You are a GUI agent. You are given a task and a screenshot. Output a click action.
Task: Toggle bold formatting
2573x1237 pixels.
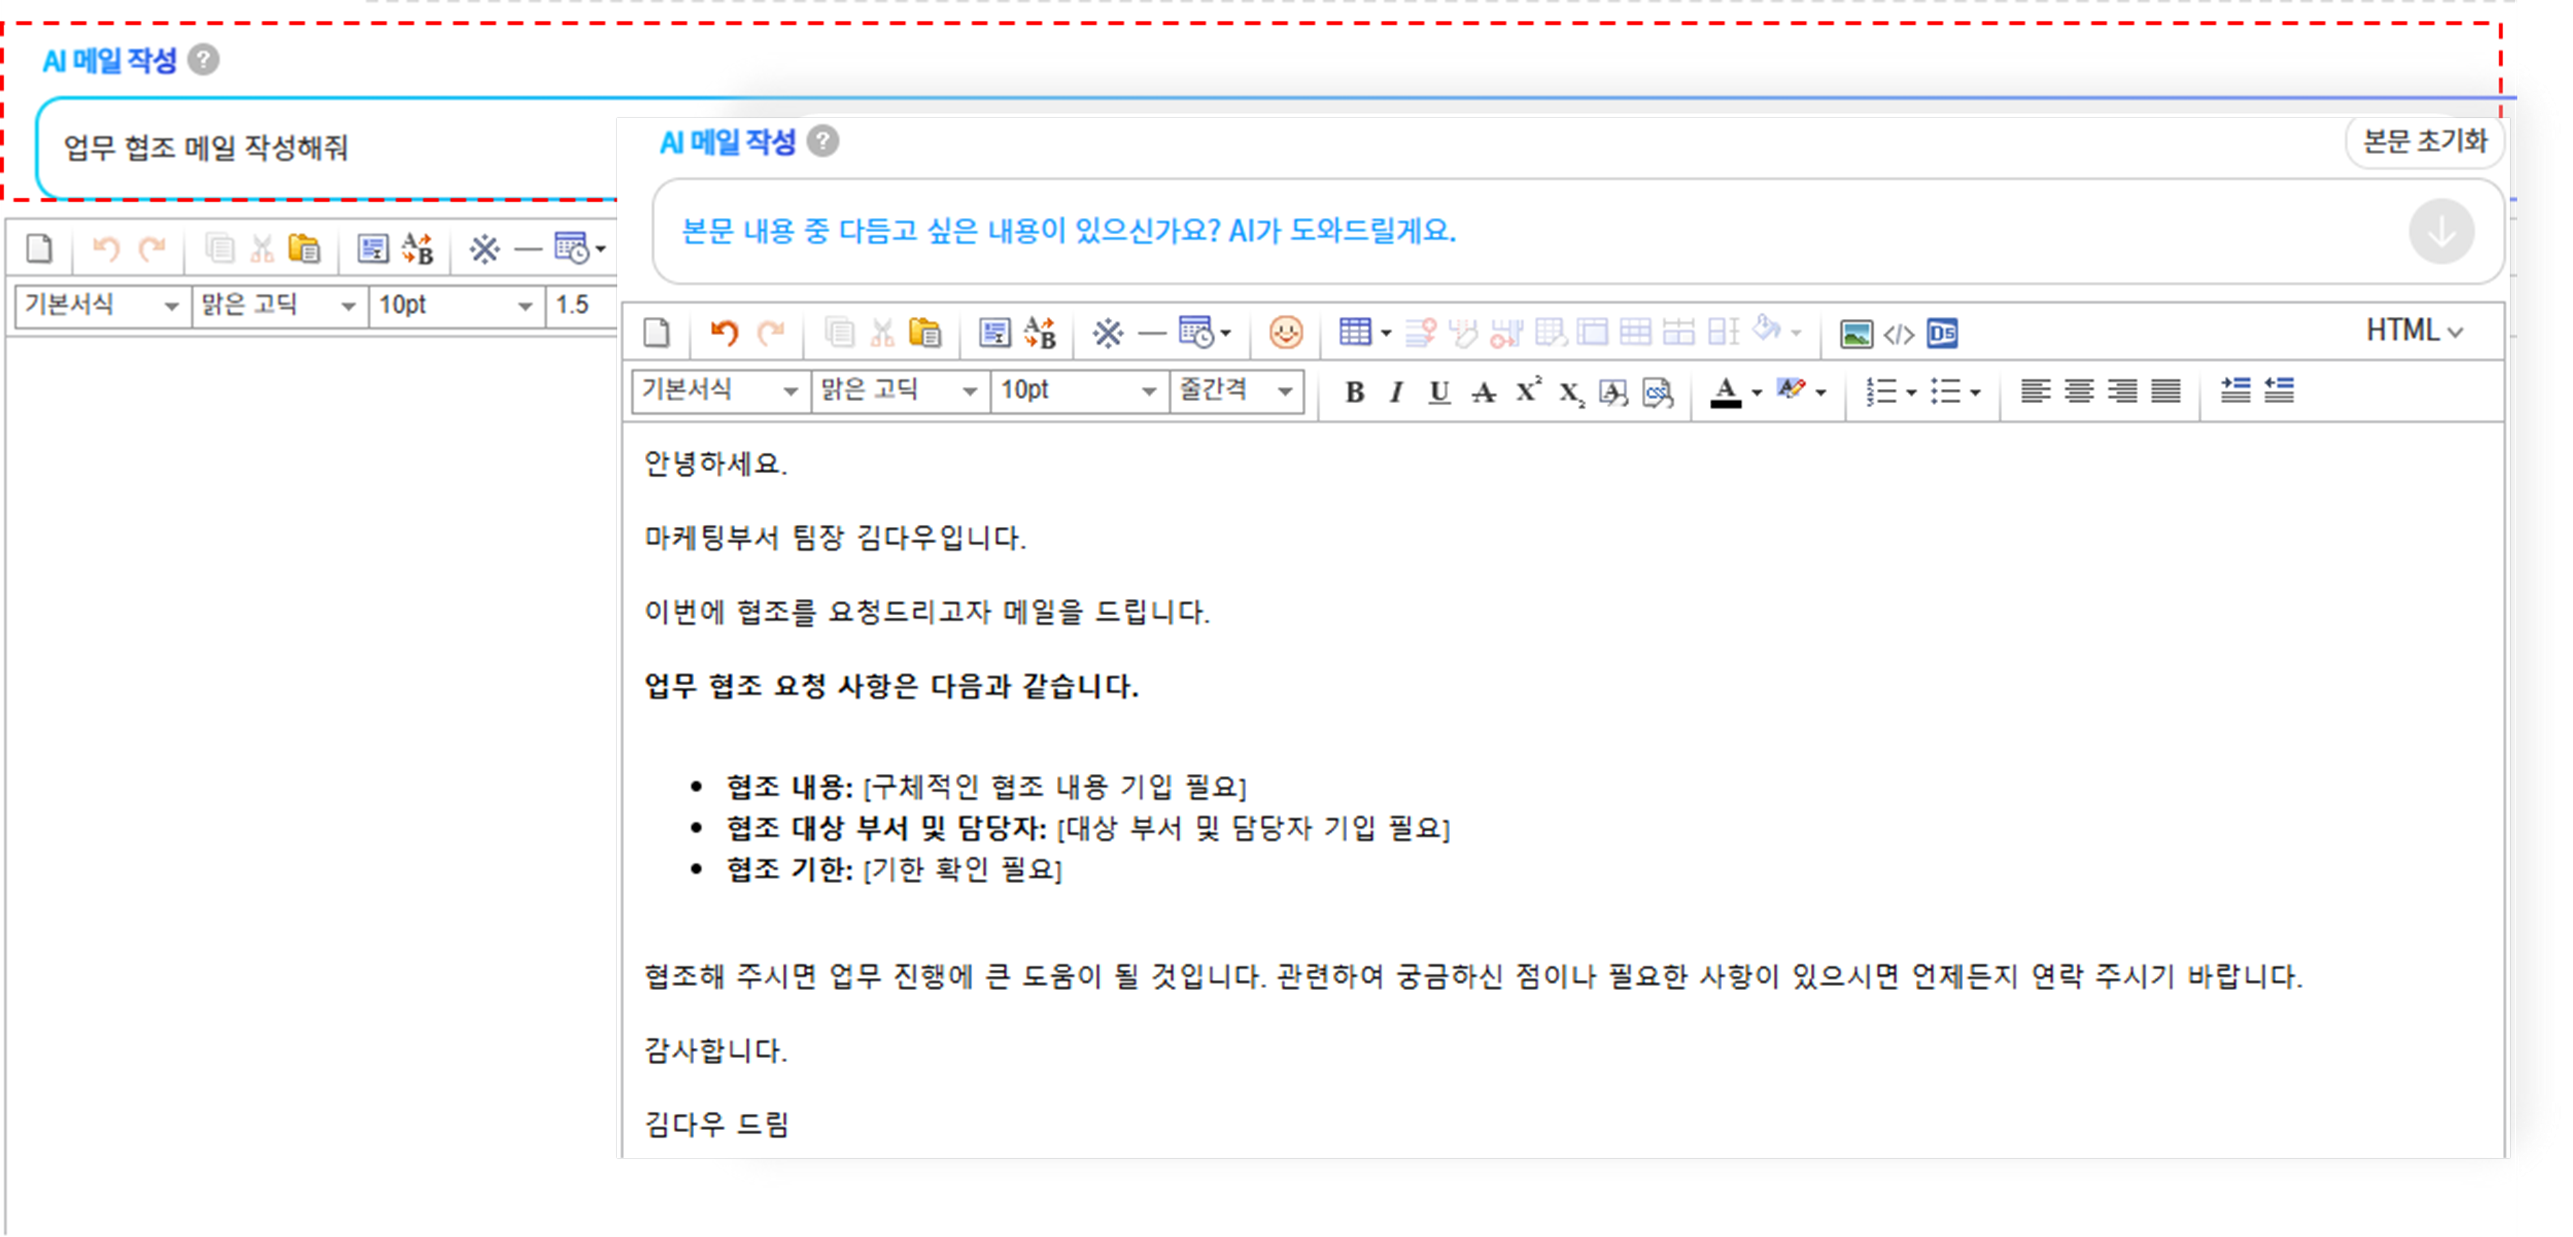click(x=1354, y=392)
